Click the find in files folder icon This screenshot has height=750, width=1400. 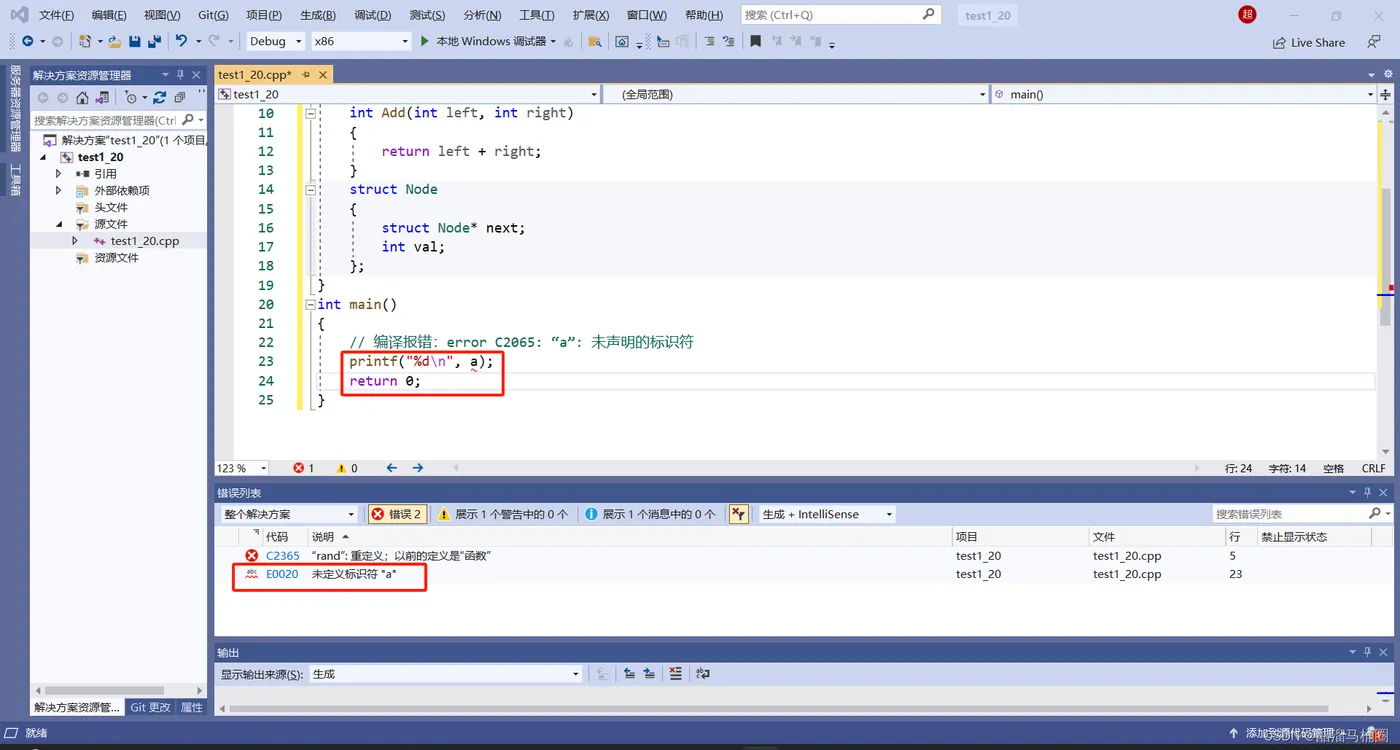(x=594, y=41)
